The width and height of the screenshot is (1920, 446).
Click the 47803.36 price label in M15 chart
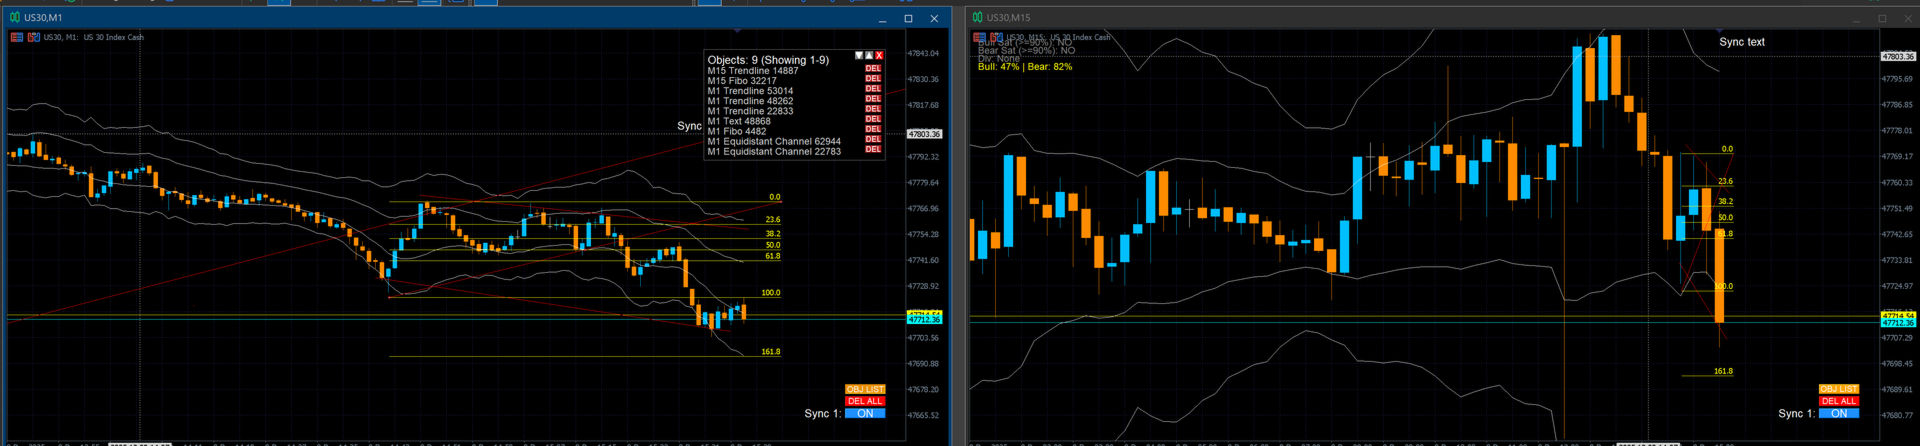(x=1898, y=57)
